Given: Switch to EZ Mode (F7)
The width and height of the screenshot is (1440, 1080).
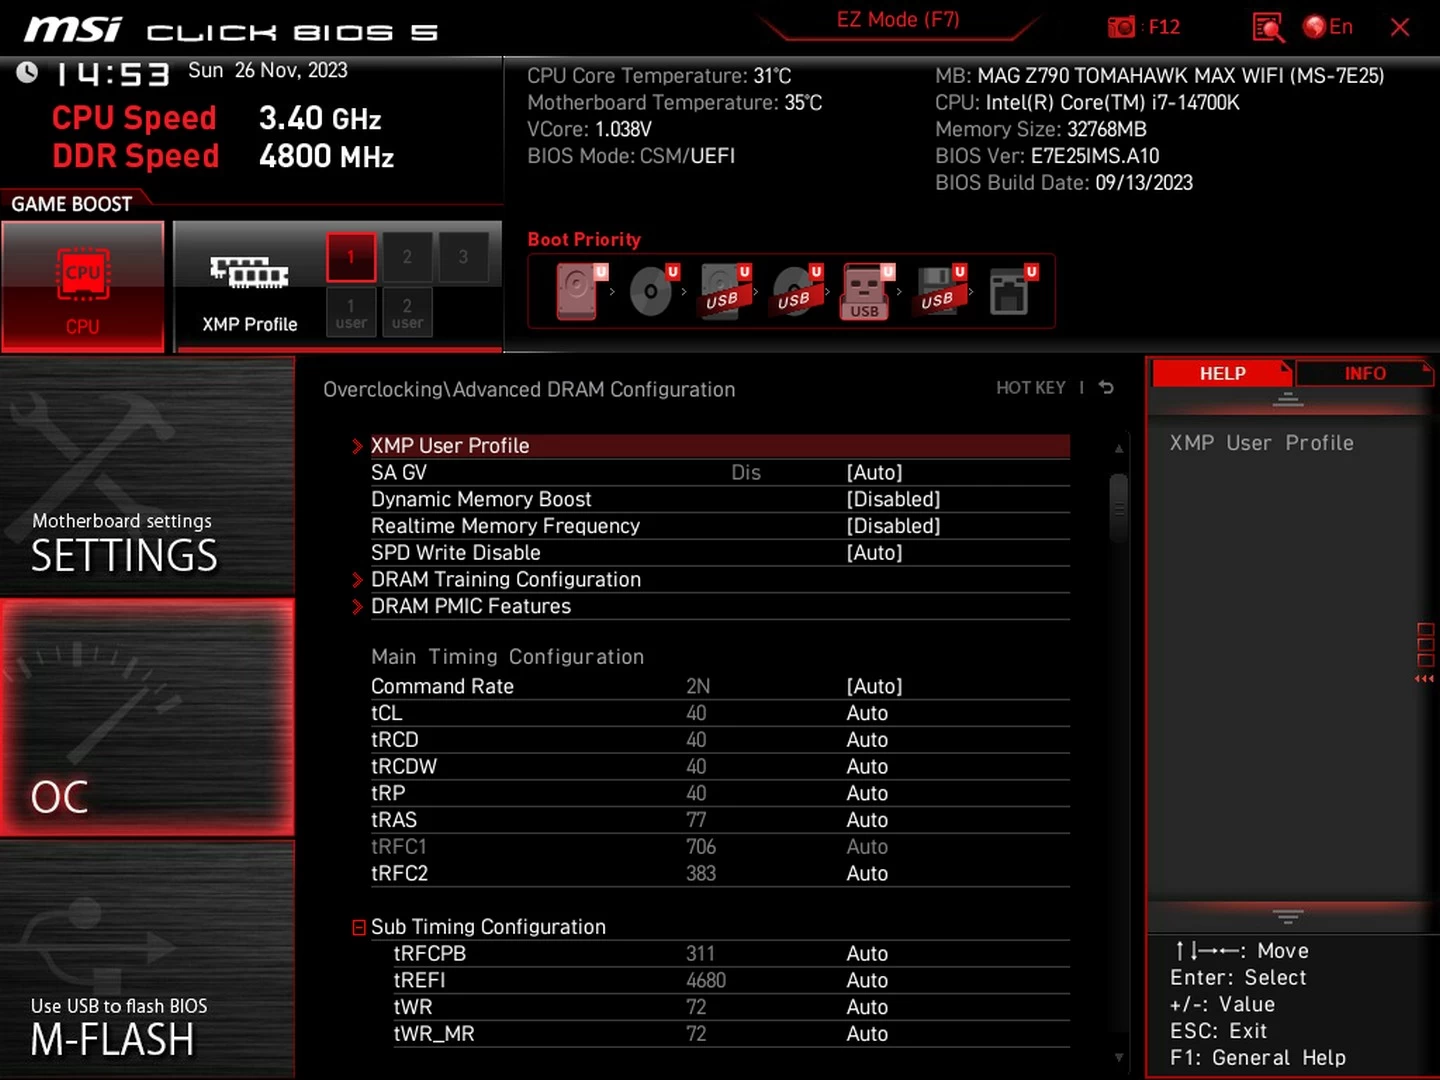Looking at the screenshot, I should click(897, 20).
